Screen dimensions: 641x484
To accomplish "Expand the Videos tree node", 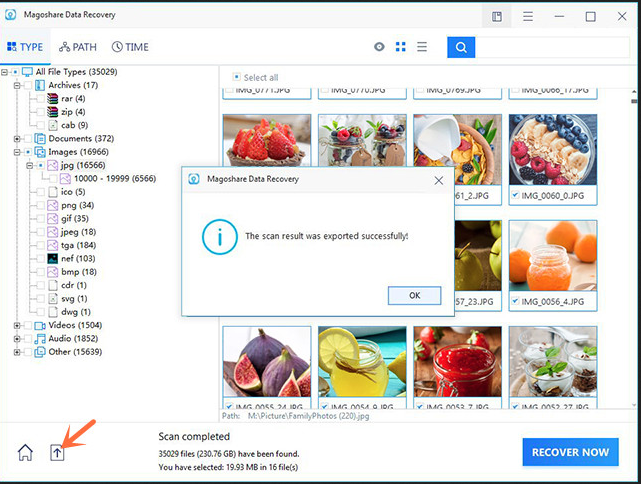I will tap(17, 325).
